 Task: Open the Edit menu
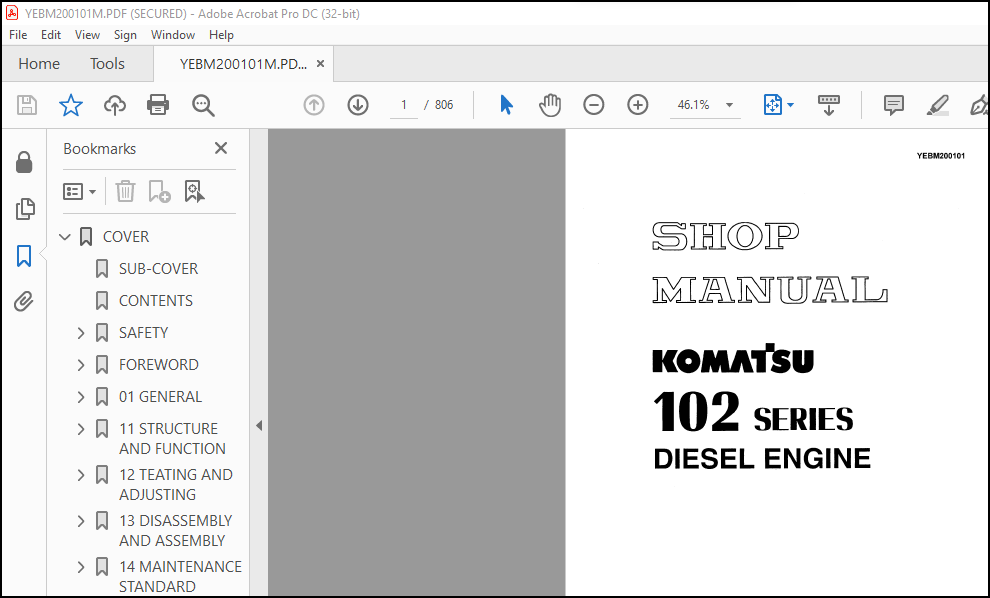pos(51,35)
